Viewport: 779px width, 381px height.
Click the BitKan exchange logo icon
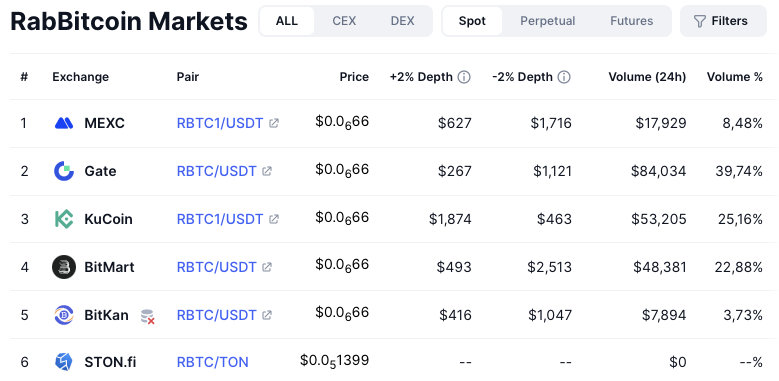[x=64, y=315]
